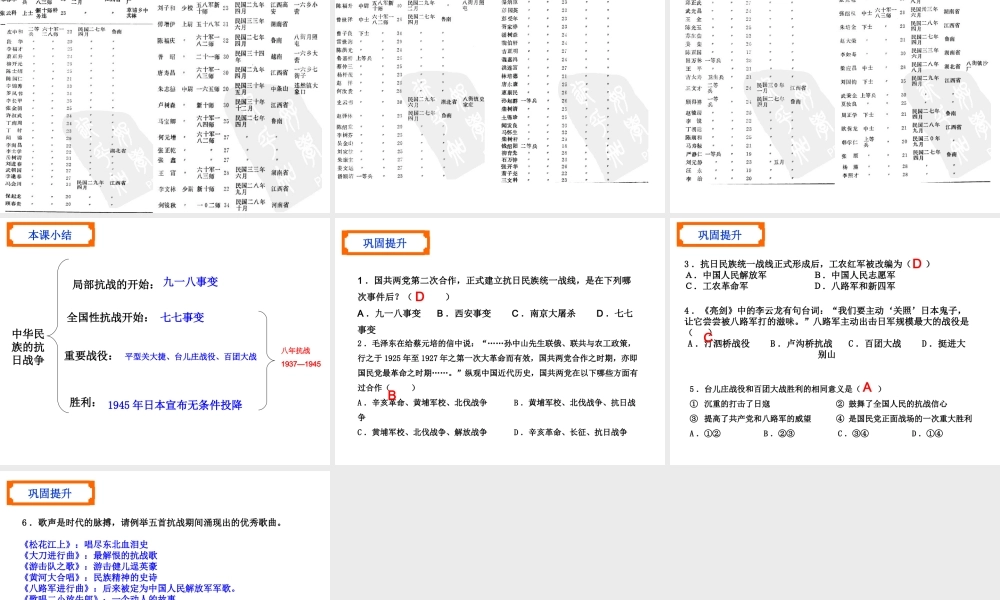The height and width of the screenshot is (600, 1000).
Task: Click the 局部抗战的开始 label
Action: click(x=113, y=284)
